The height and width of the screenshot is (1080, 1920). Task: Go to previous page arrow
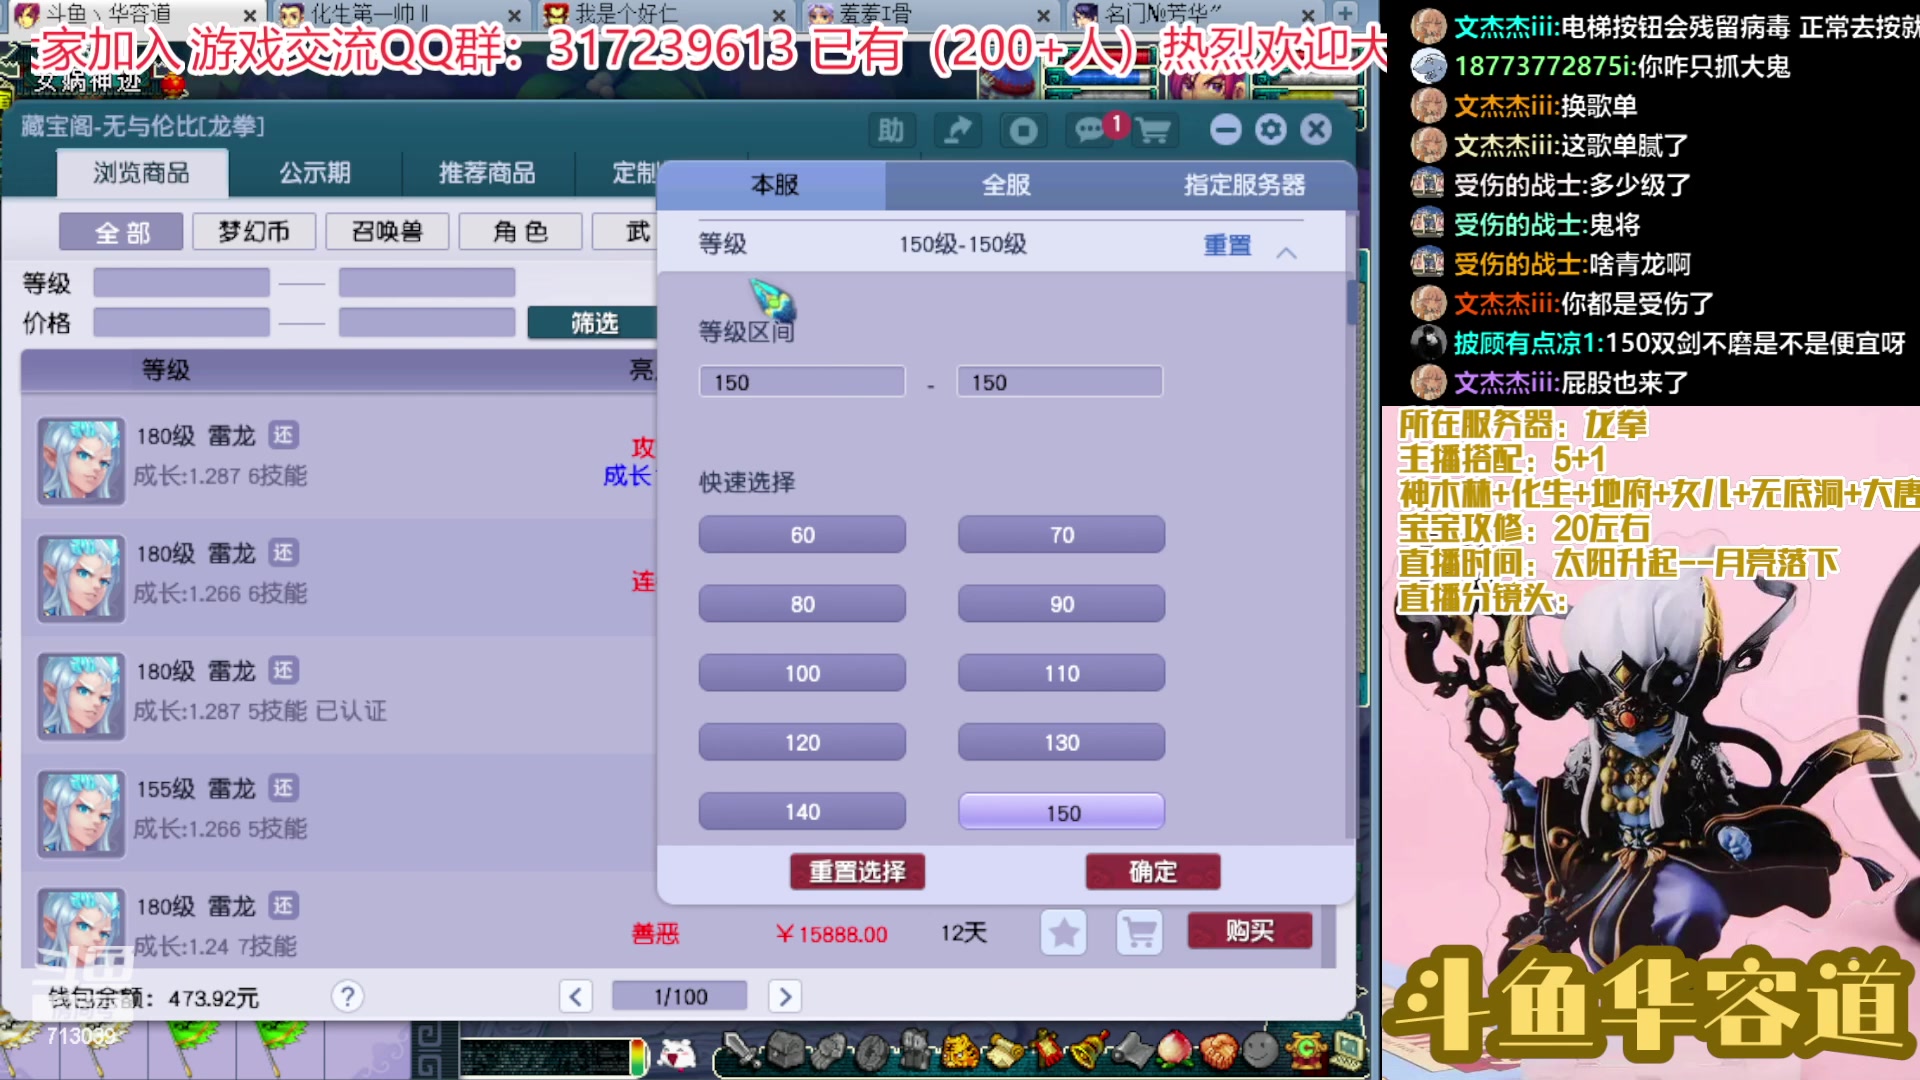575,996
